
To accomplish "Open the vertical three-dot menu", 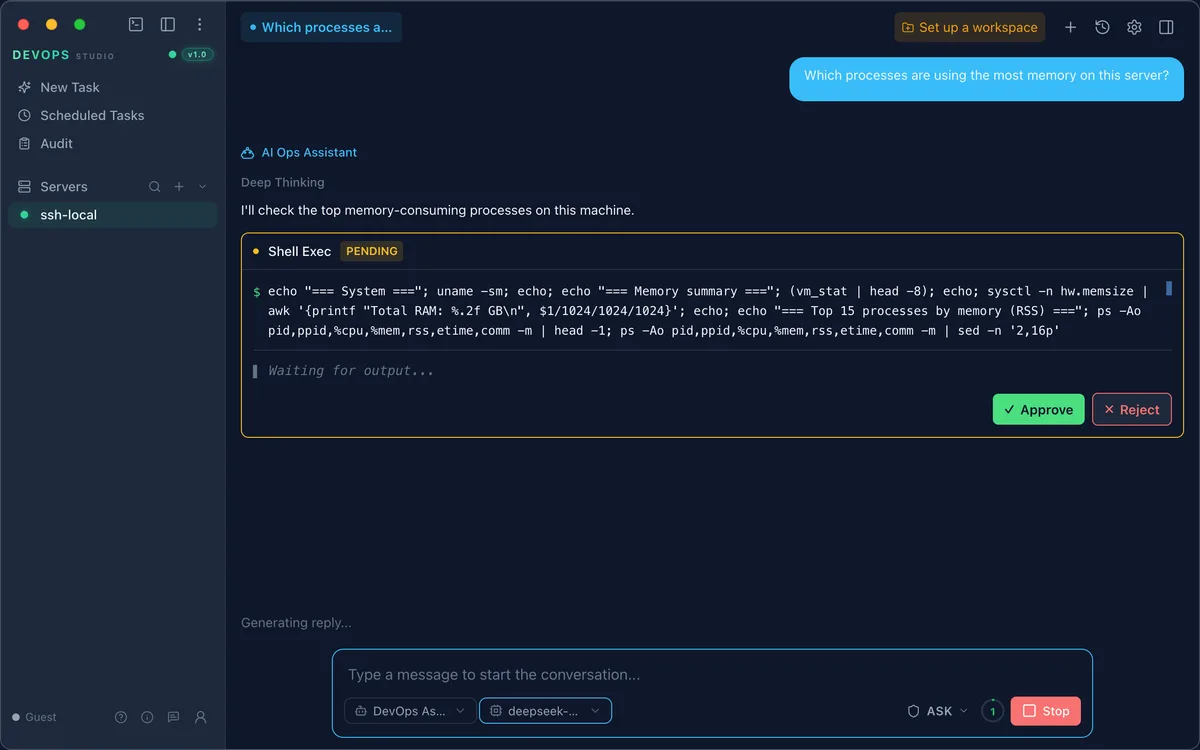I will click(200, 24).
